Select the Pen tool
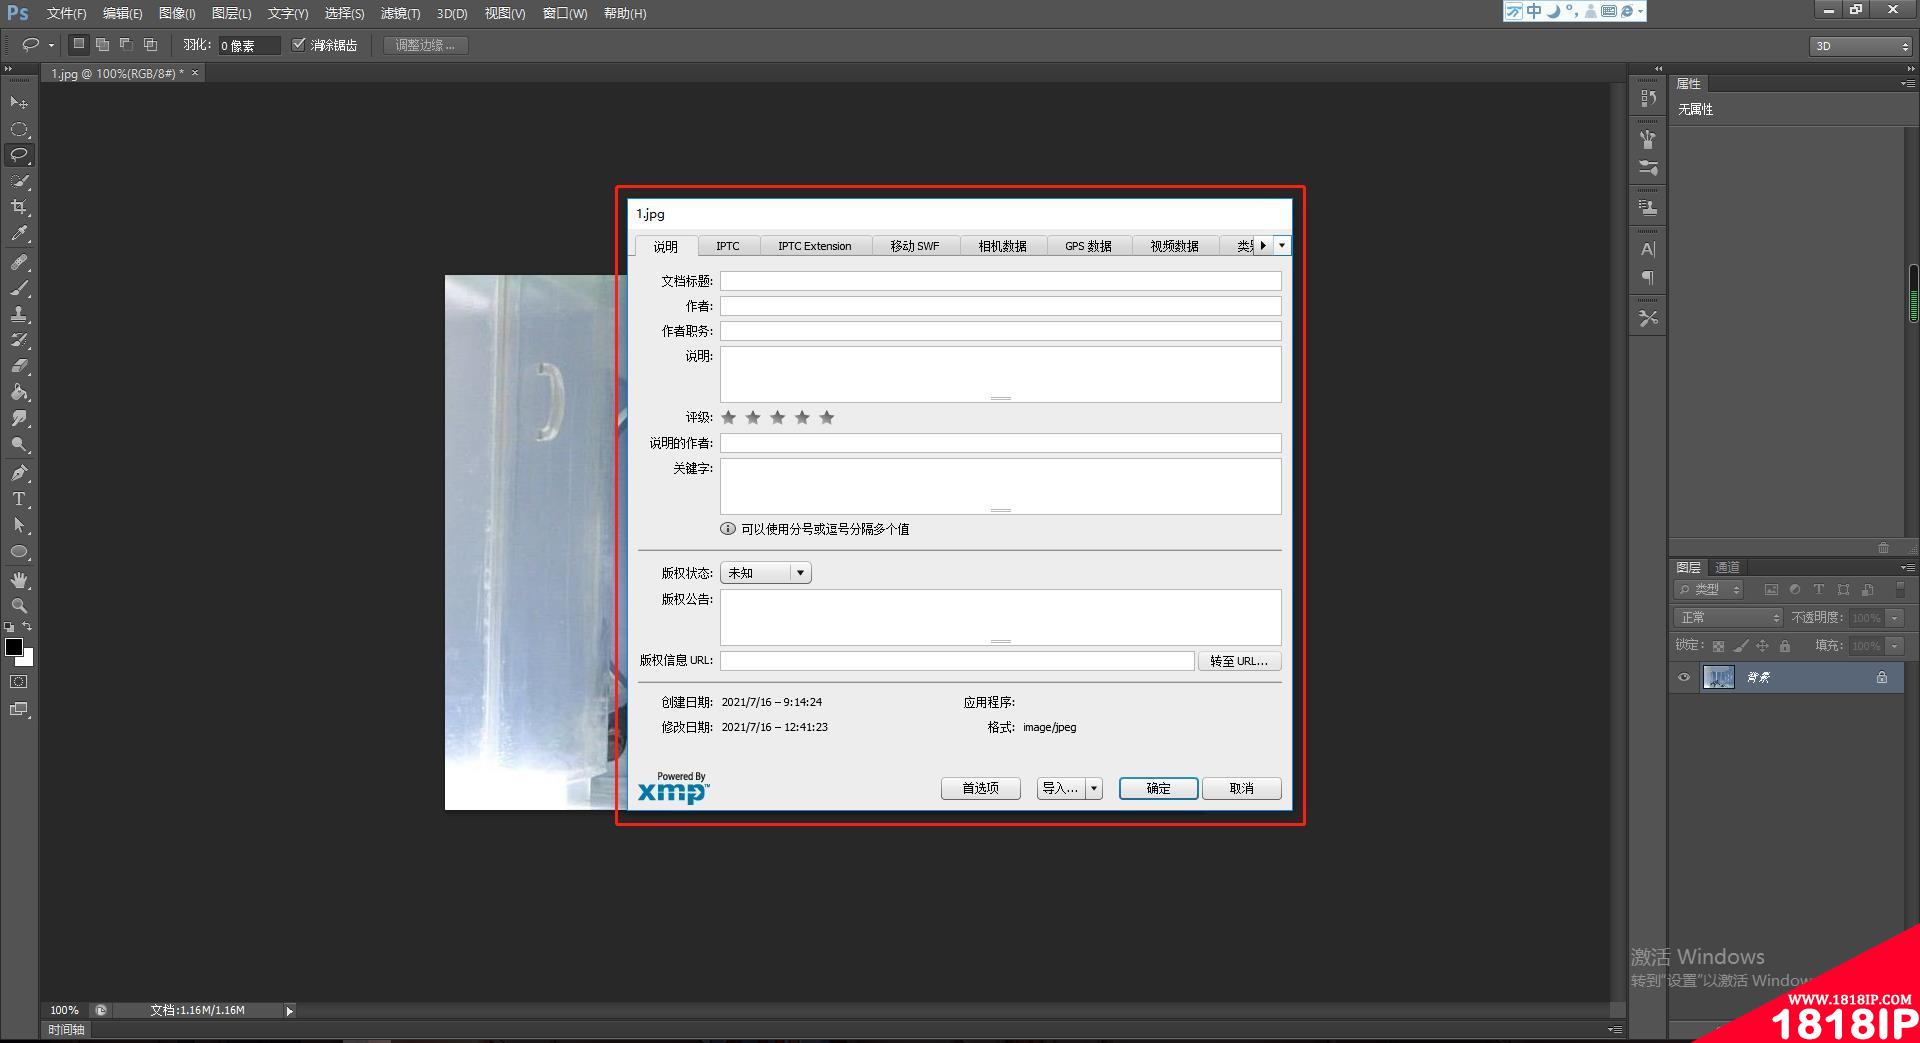The height and width of the screenshot is (1043, 1920). 19,473
